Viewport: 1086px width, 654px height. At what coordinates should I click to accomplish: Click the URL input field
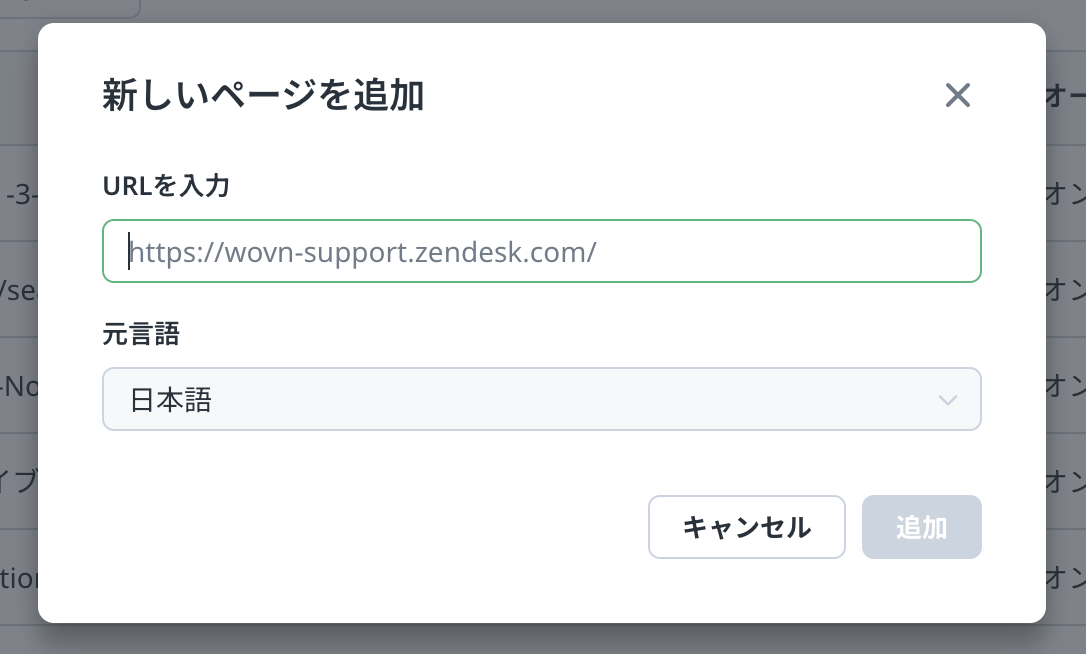[x=541, y=251]
